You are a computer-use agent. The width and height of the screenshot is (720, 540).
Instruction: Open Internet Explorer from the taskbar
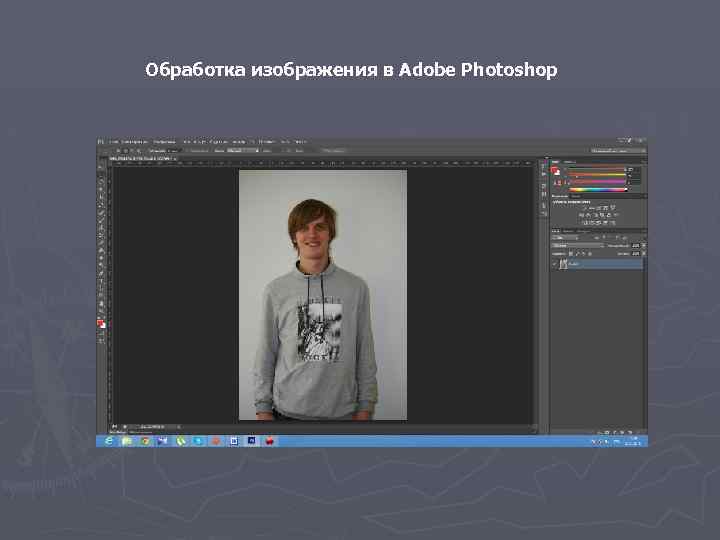coord(109,441)
